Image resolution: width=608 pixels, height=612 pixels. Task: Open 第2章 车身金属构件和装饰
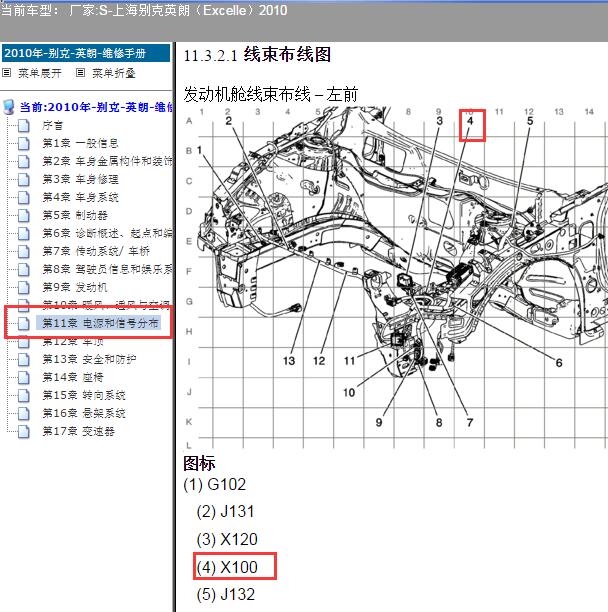point(107,161)
